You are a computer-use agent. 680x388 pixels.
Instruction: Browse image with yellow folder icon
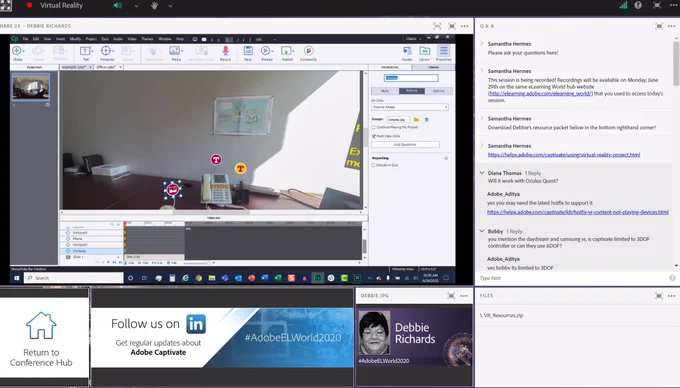tap(416, 119)
